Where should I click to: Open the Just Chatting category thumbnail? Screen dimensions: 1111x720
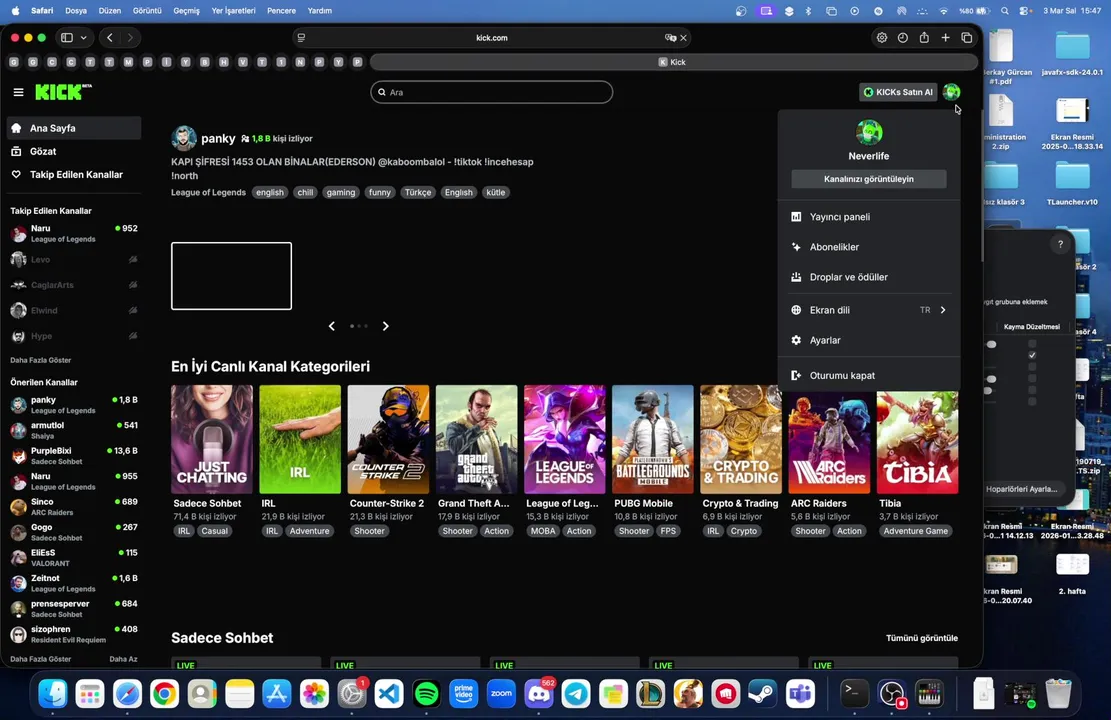tap(212, 439)
